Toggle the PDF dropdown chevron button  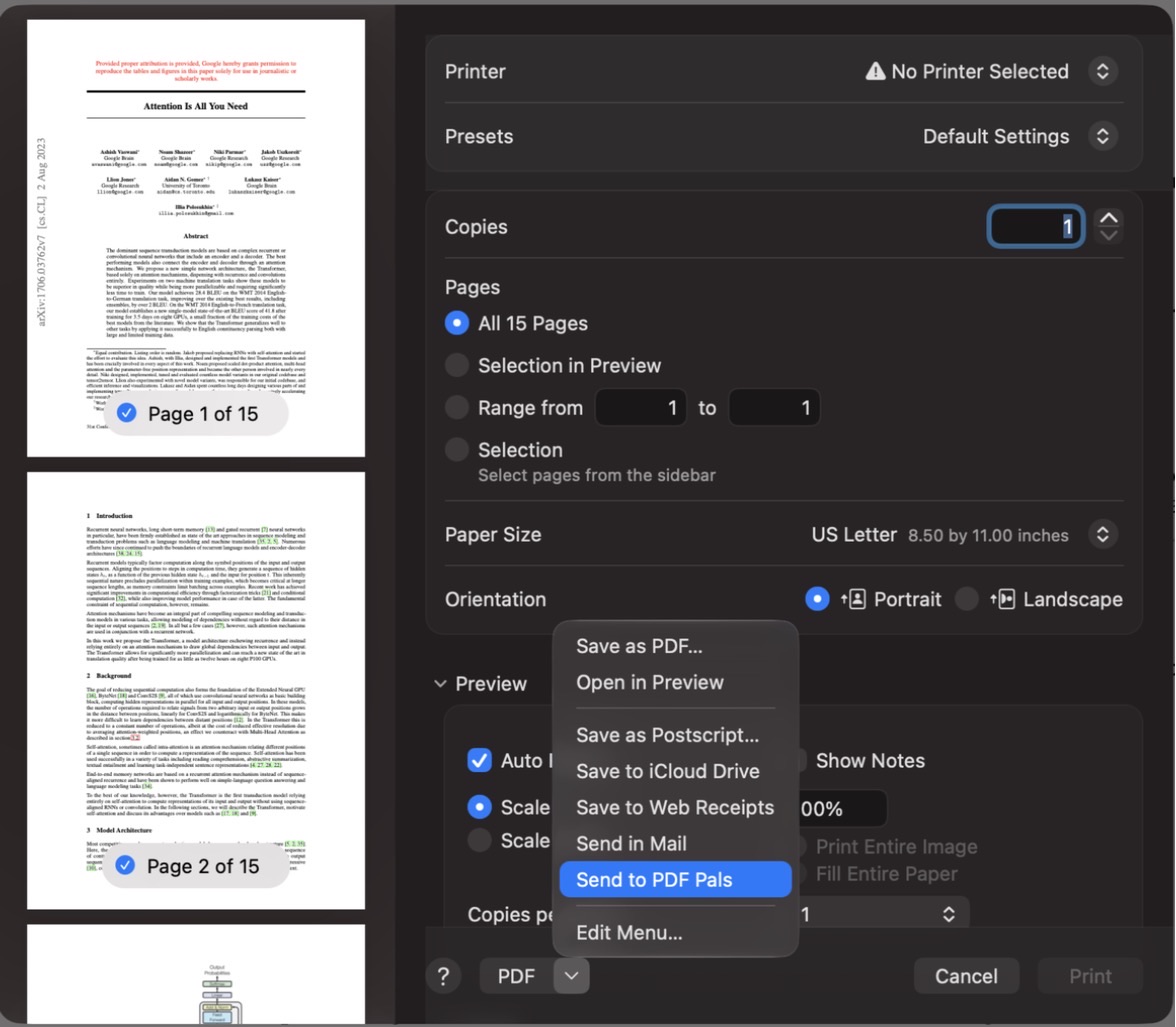572,976
